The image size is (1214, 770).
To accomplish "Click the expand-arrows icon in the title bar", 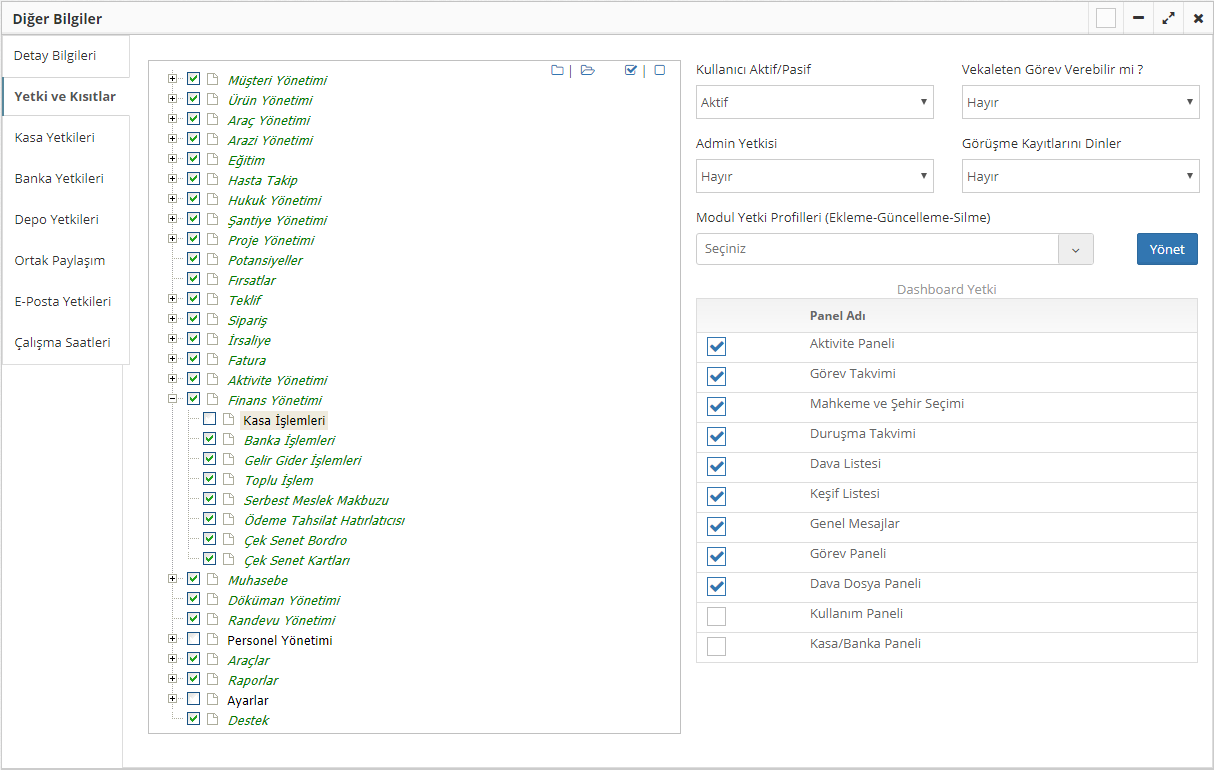I will tap(1168, 18).
